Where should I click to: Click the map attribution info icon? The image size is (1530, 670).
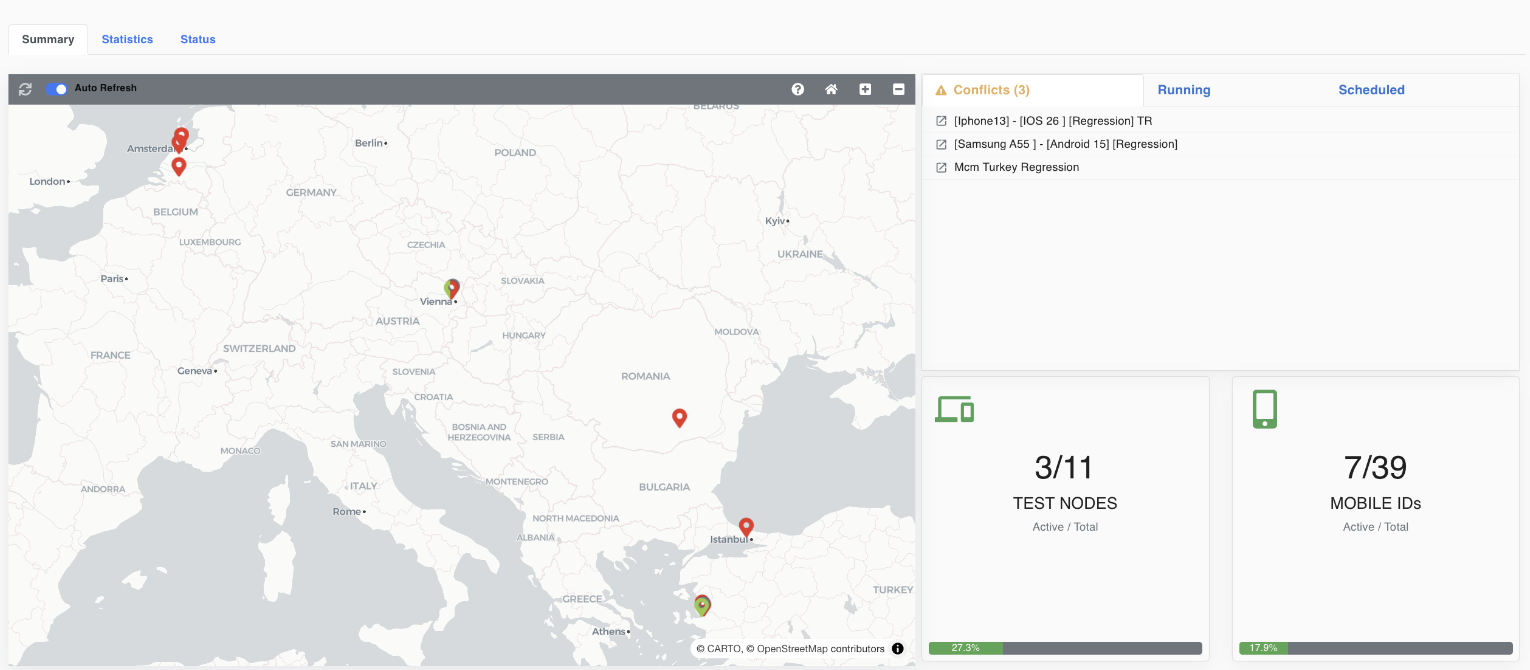[x=898, y=649]
